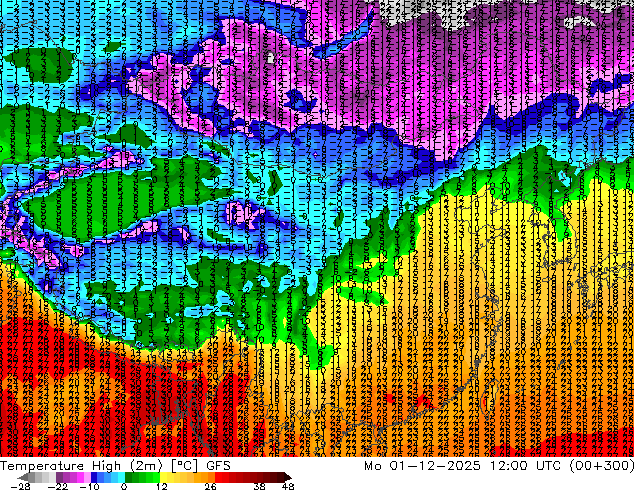634x490 pixels.
Task: Click the dark purple swatch at -22 on the scale
Action: 59,477
